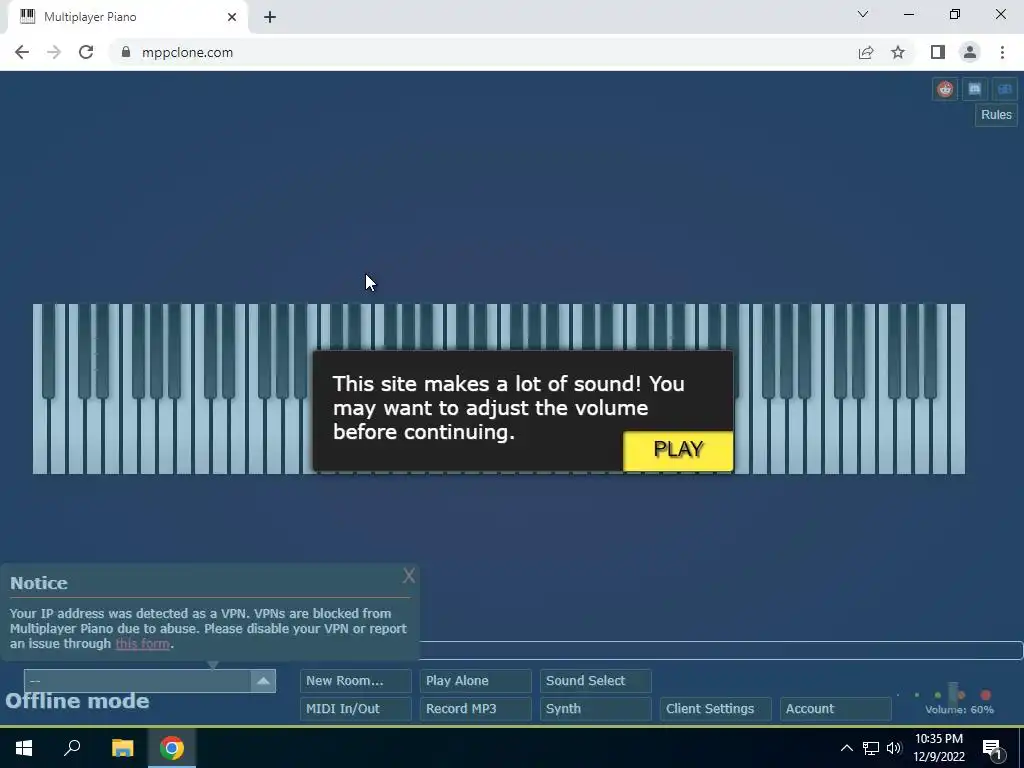The height and width of the screenshot is (768, 1024).
Task: Open Sound Select
Action: [x=596, y=680]
